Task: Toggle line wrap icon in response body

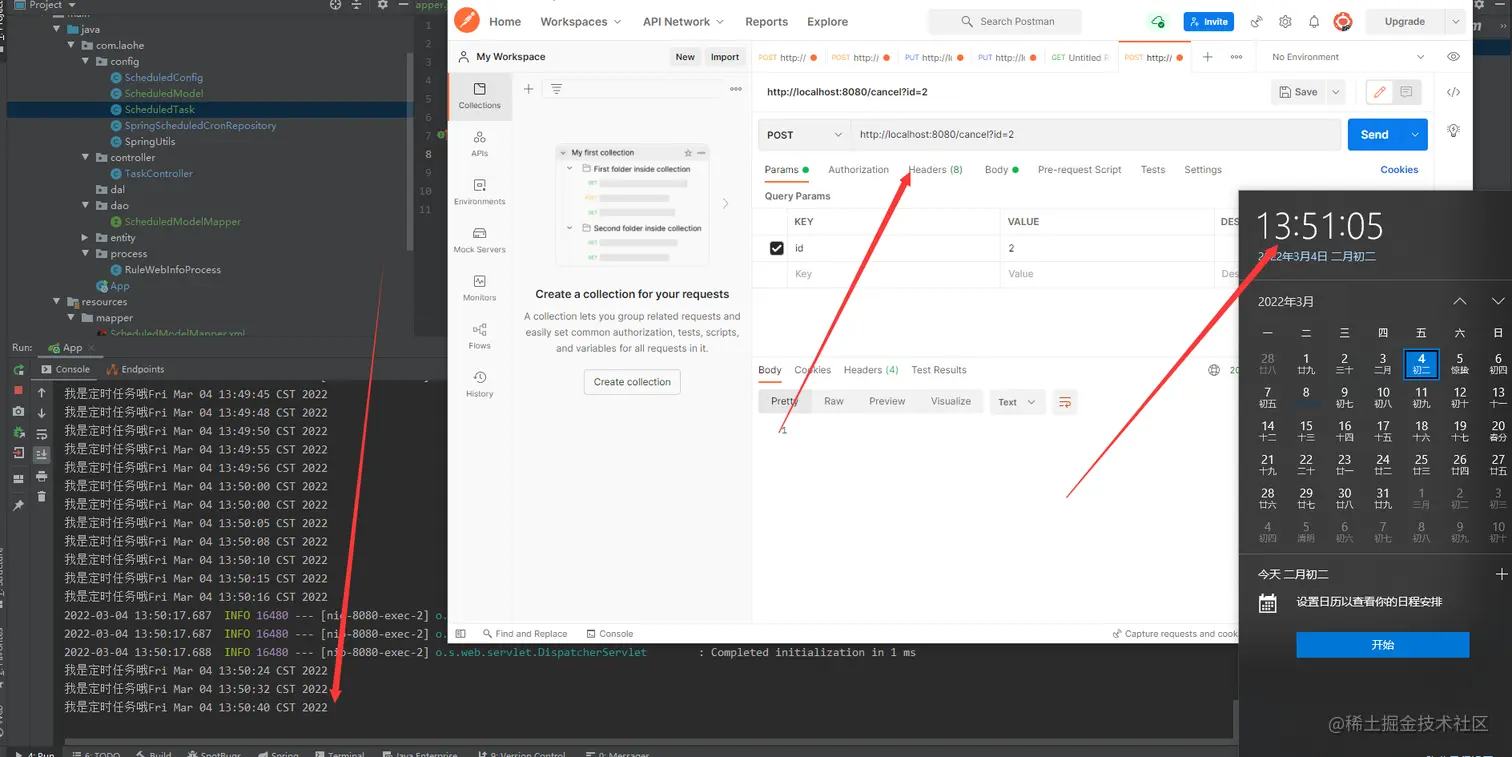Action: click(x=1065, y=402)
